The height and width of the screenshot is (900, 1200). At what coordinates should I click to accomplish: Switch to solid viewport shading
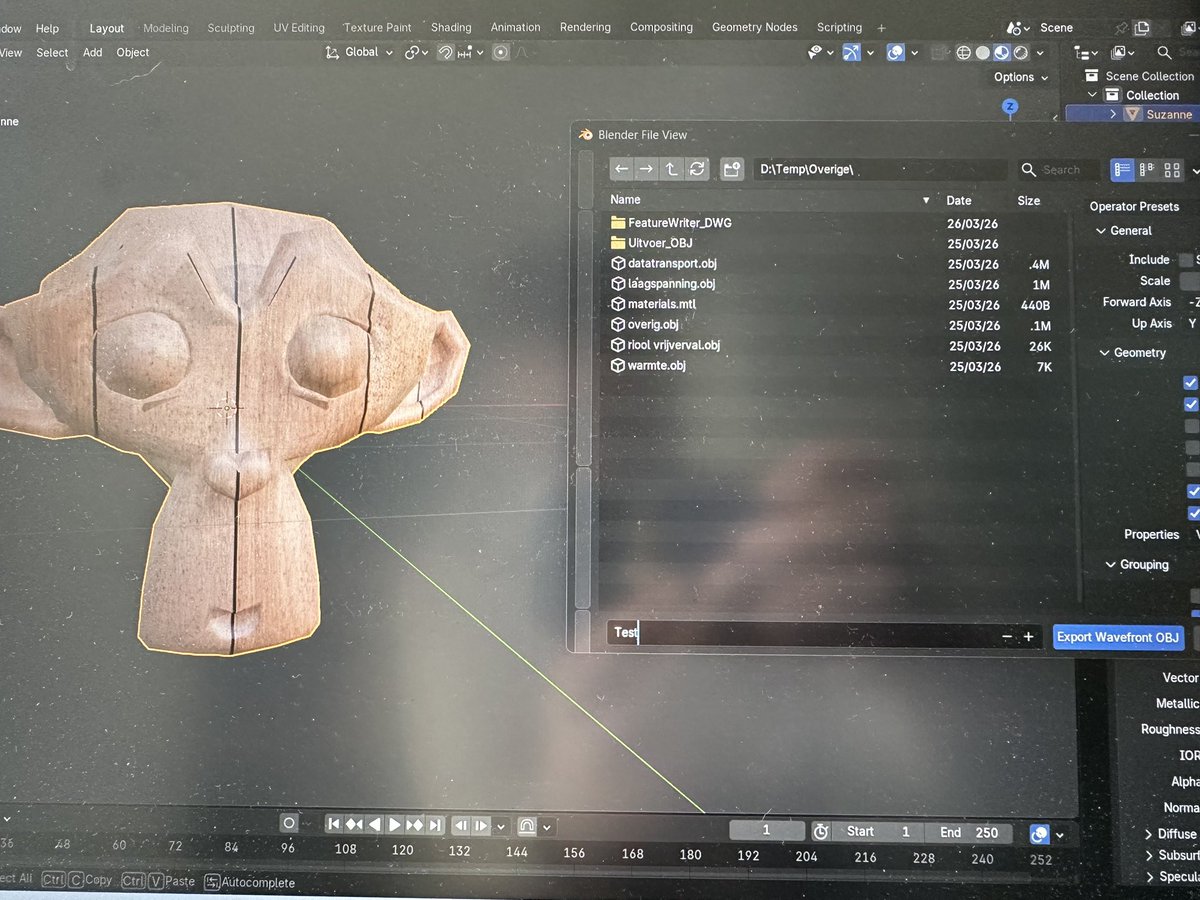click(x=982, y=52)
